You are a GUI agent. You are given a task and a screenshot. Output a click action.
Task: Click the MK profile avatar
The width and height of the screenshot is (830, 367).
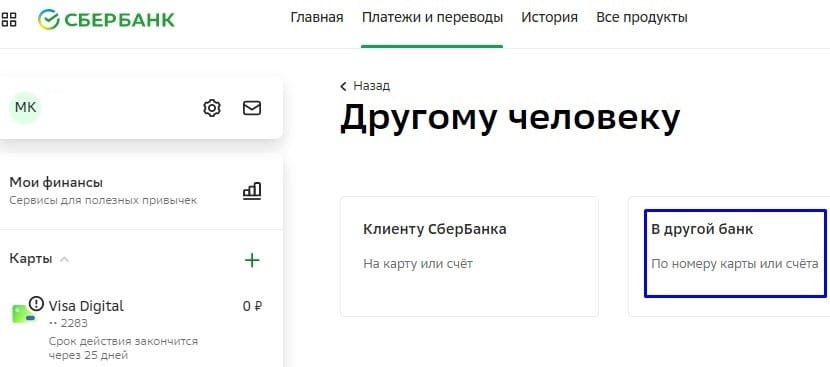tap(25, 108)
